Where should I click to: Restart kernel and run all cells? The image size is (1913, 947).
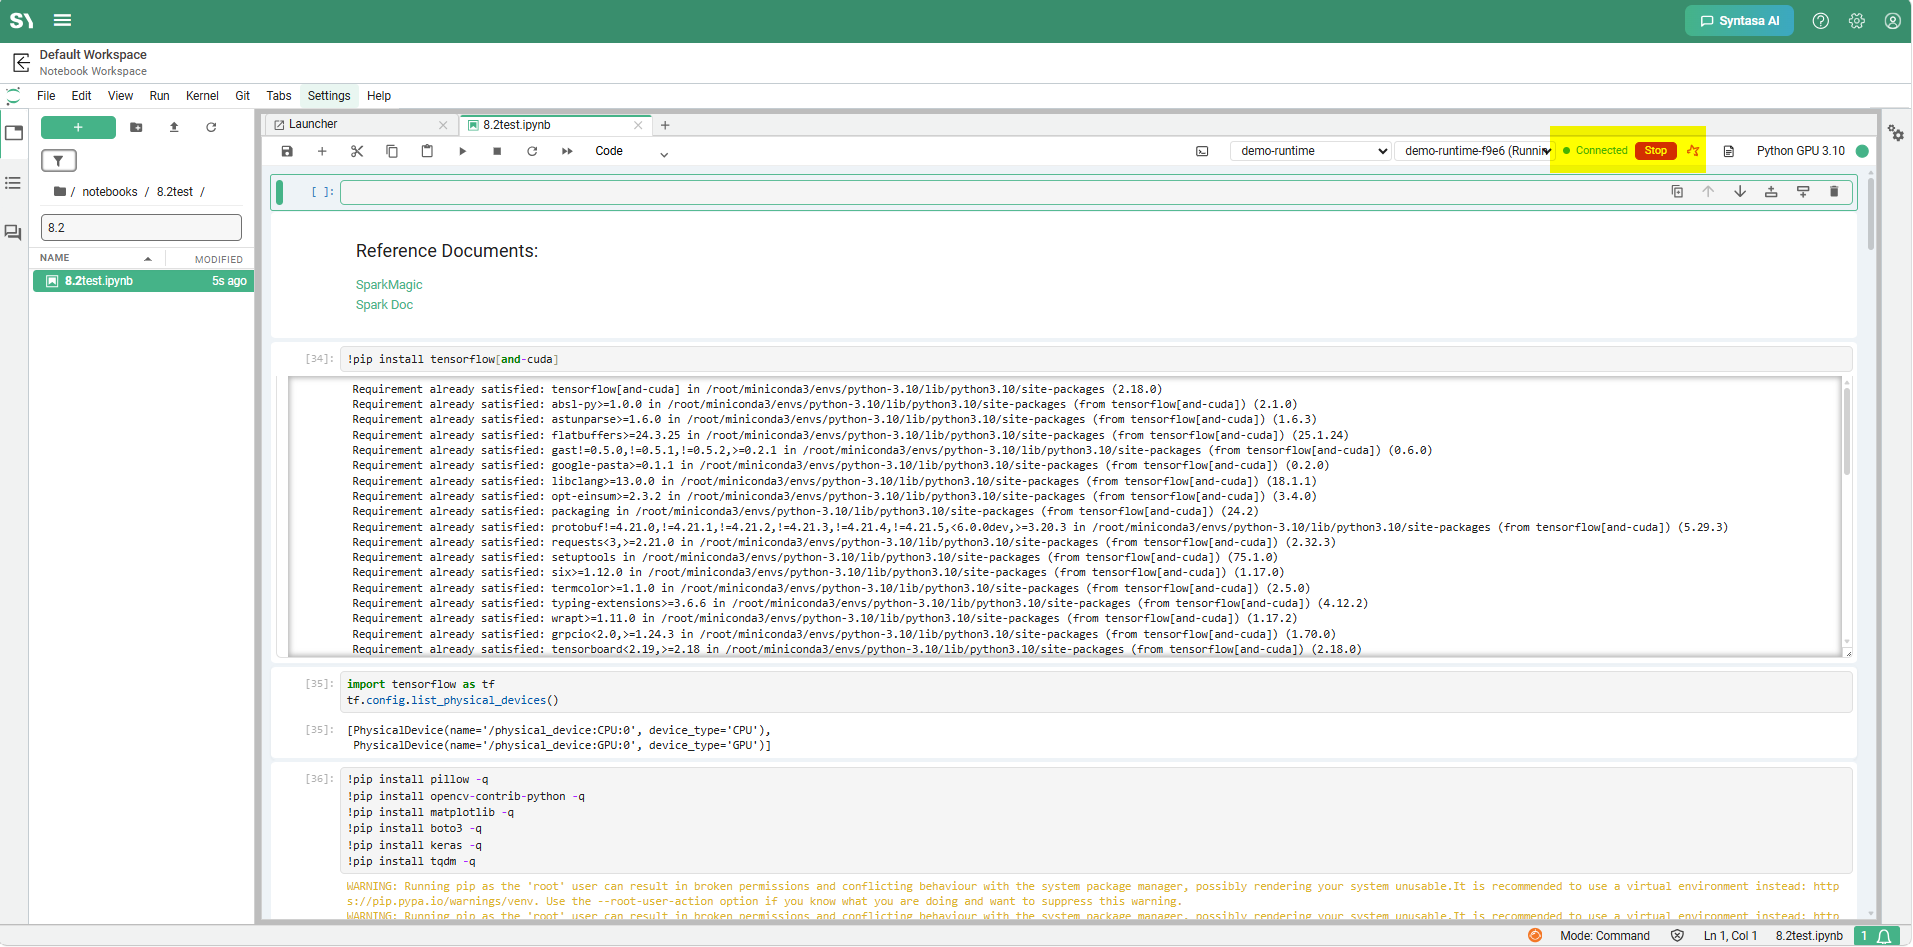coord(567,151)
